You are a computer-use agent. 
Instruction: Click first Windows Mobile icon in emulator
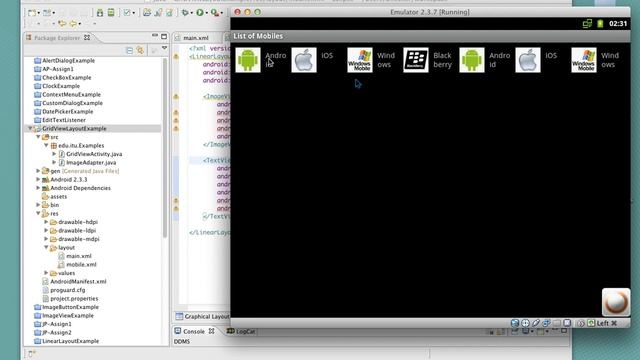[360, 60]
